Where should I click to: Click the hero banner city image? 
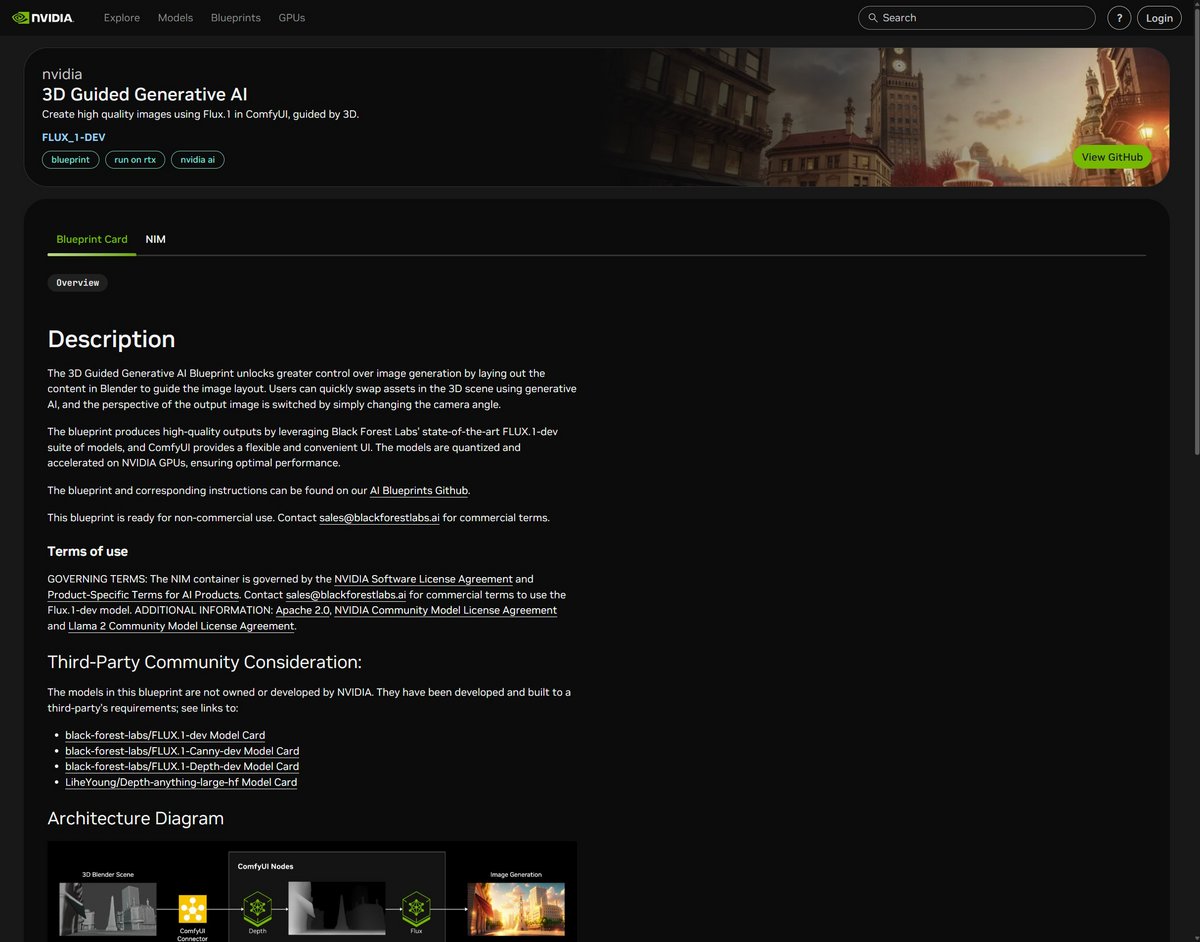coord(890,117)
